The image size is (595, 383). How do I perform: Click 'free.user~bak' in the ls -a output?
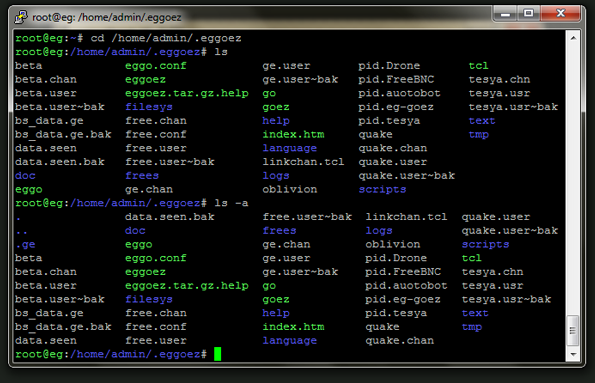point(307,217)
